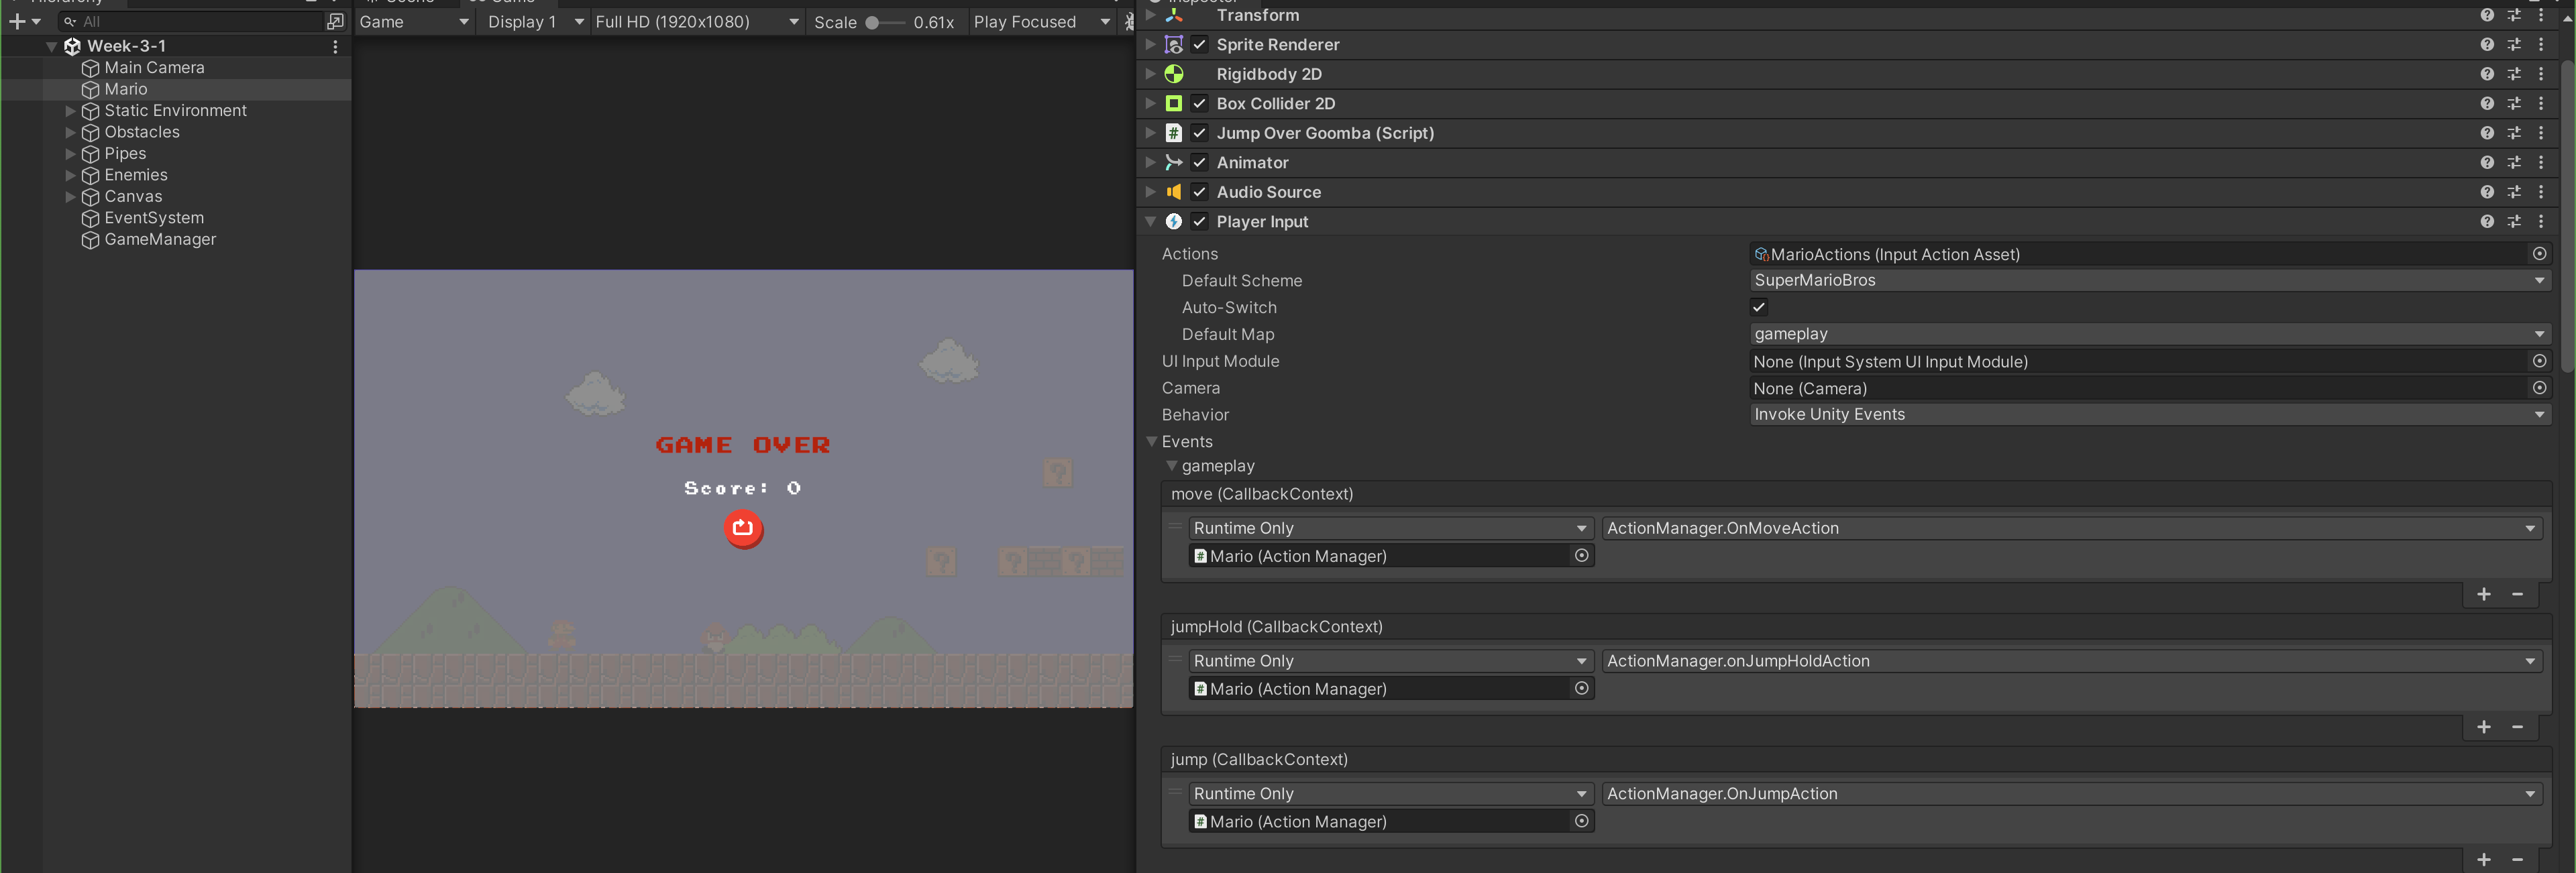
Task: Open Rigidbody 2D preset settings icon
Action: tap(2513, 74)
